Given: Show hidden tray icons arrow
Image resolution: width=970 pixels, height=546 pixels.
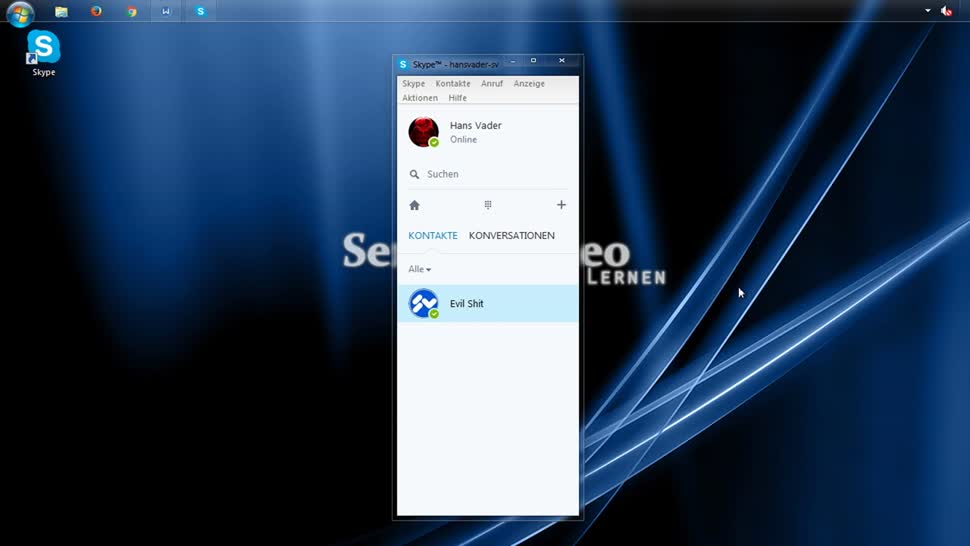Looking at the screenshot, I should (928, 11).
